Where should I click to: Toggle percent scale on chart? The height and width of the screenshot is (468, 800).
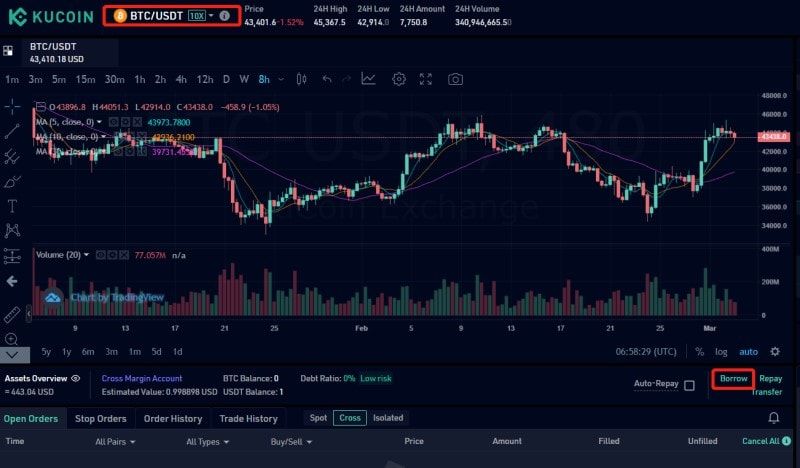[699, 352]
